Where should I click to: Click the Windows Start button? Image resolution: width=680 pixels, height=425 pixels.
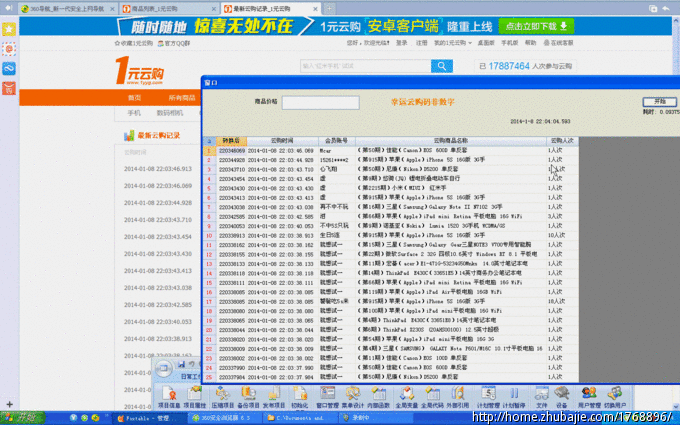click(x=23, y=418)
